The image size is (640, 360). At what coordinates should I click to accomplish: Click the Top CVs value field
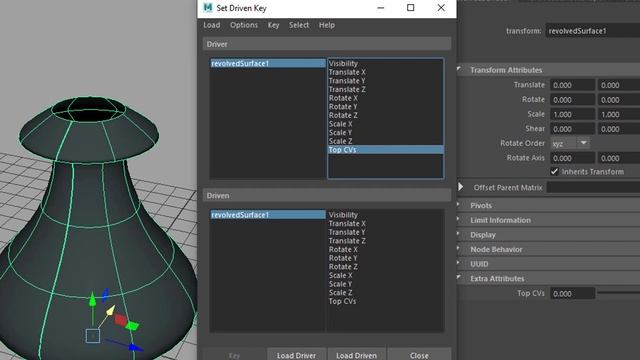pyautogui.click(x=572, y=293)
